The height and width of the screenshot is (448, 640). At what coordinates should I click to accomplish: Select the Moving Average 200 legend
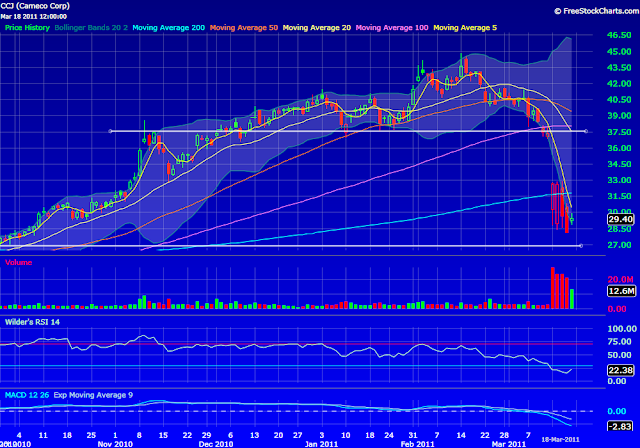pyautogui.click(x=169, y=28)
